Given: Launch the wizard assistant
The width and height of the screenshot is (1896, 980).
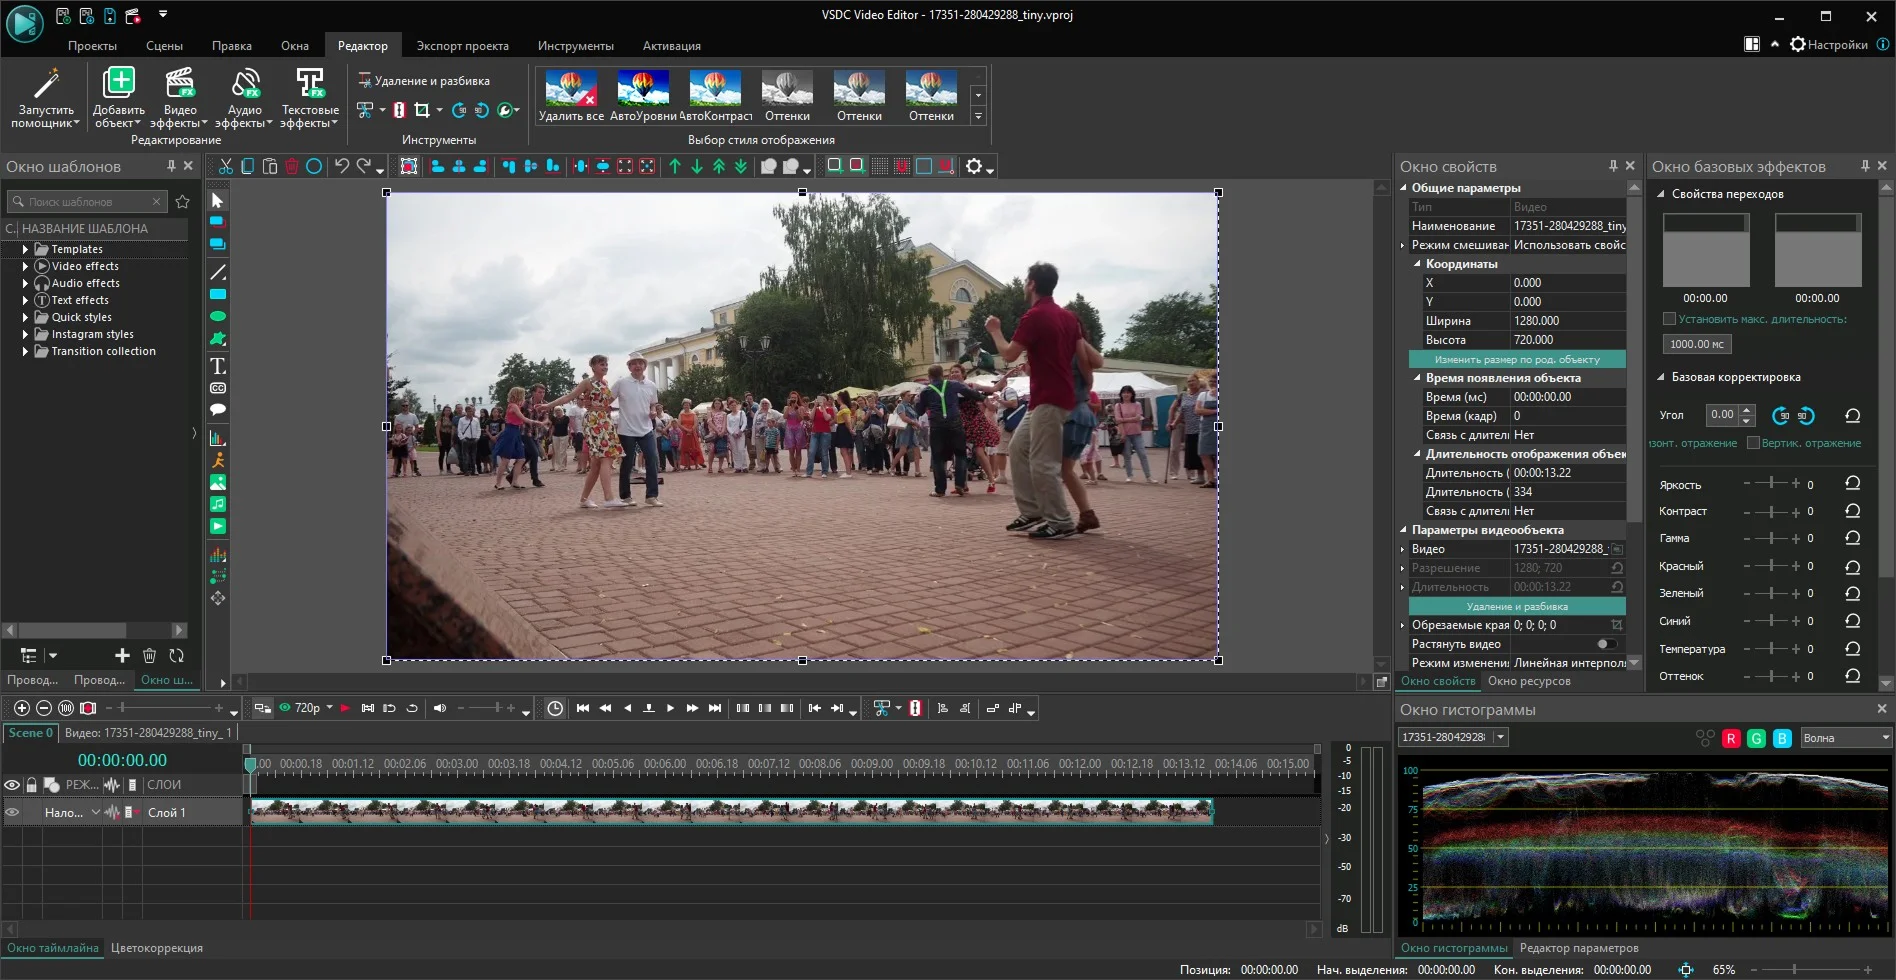Looking at the screenshot, I should (46, 98).
